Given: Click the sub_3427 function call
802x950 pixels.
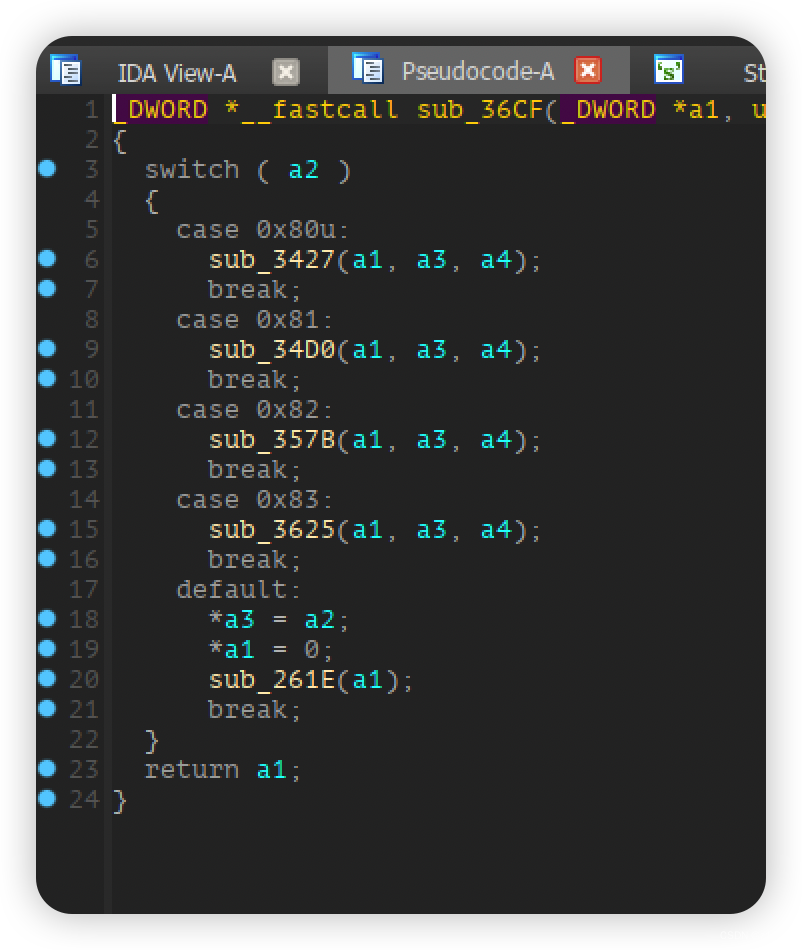Looking at the screenshot, I should [x=271, y=260].
